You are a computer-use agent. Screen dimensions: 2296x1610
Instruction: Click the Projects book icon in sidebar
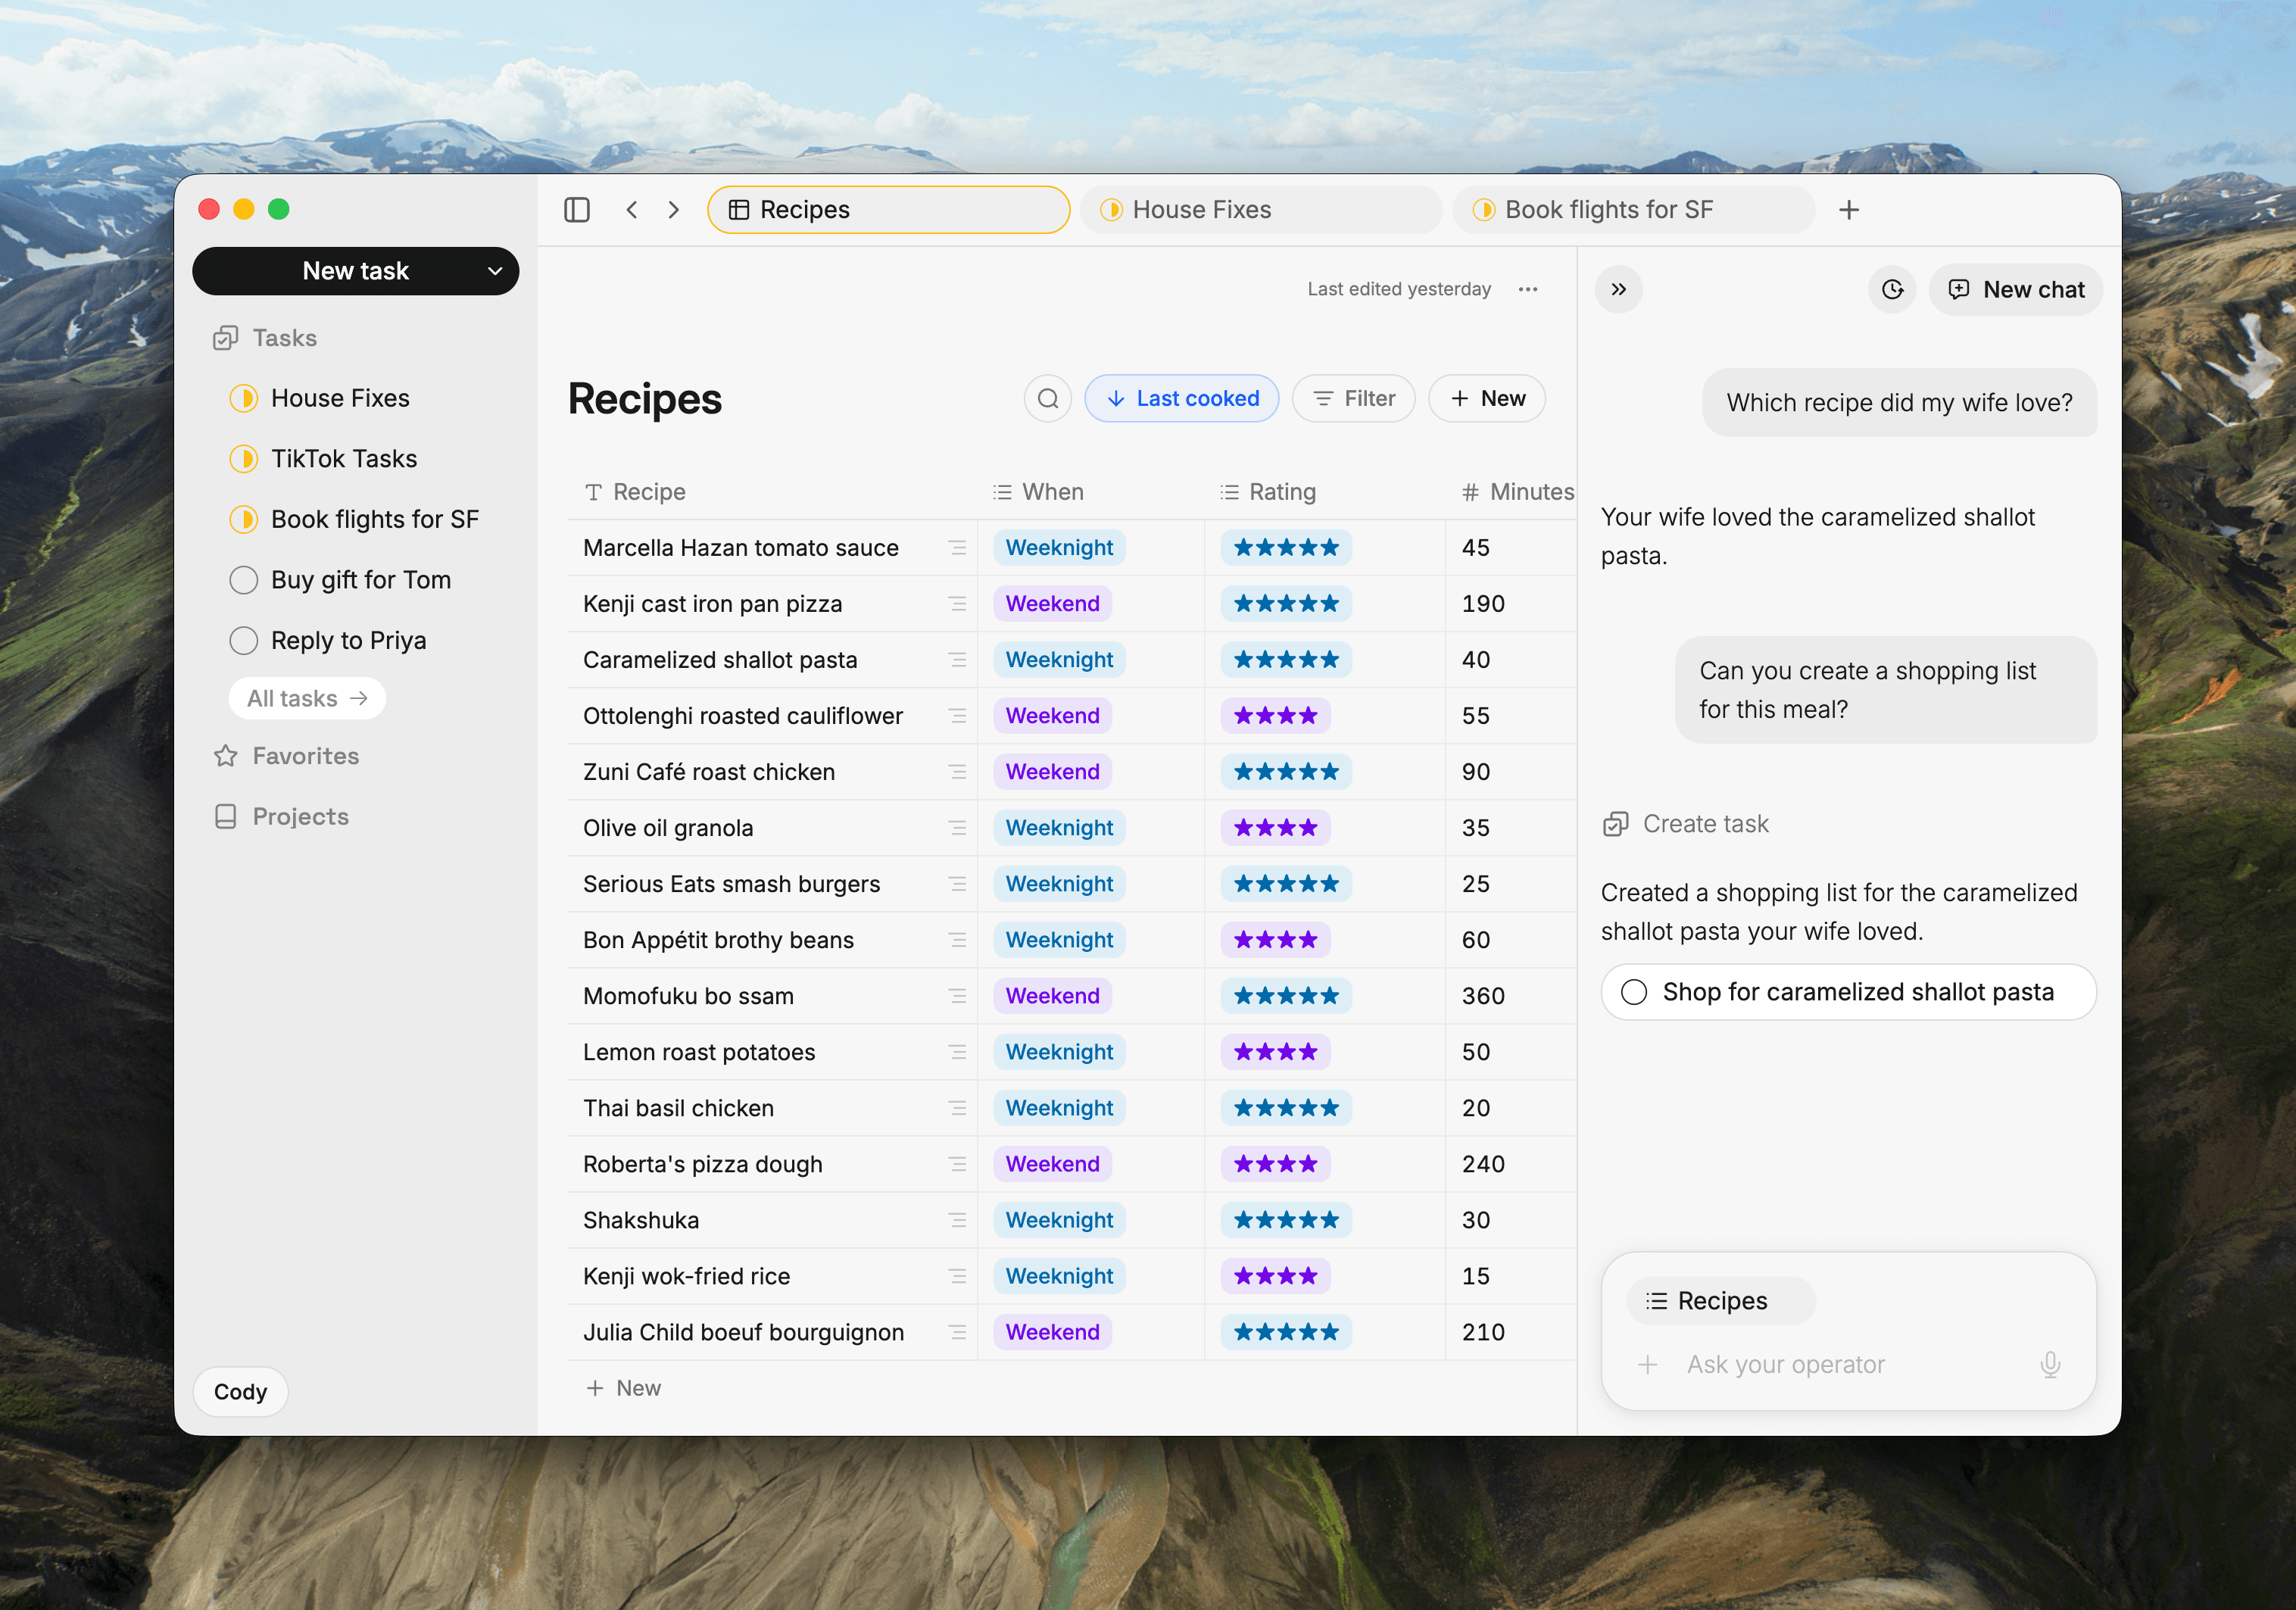pos(226,817)
